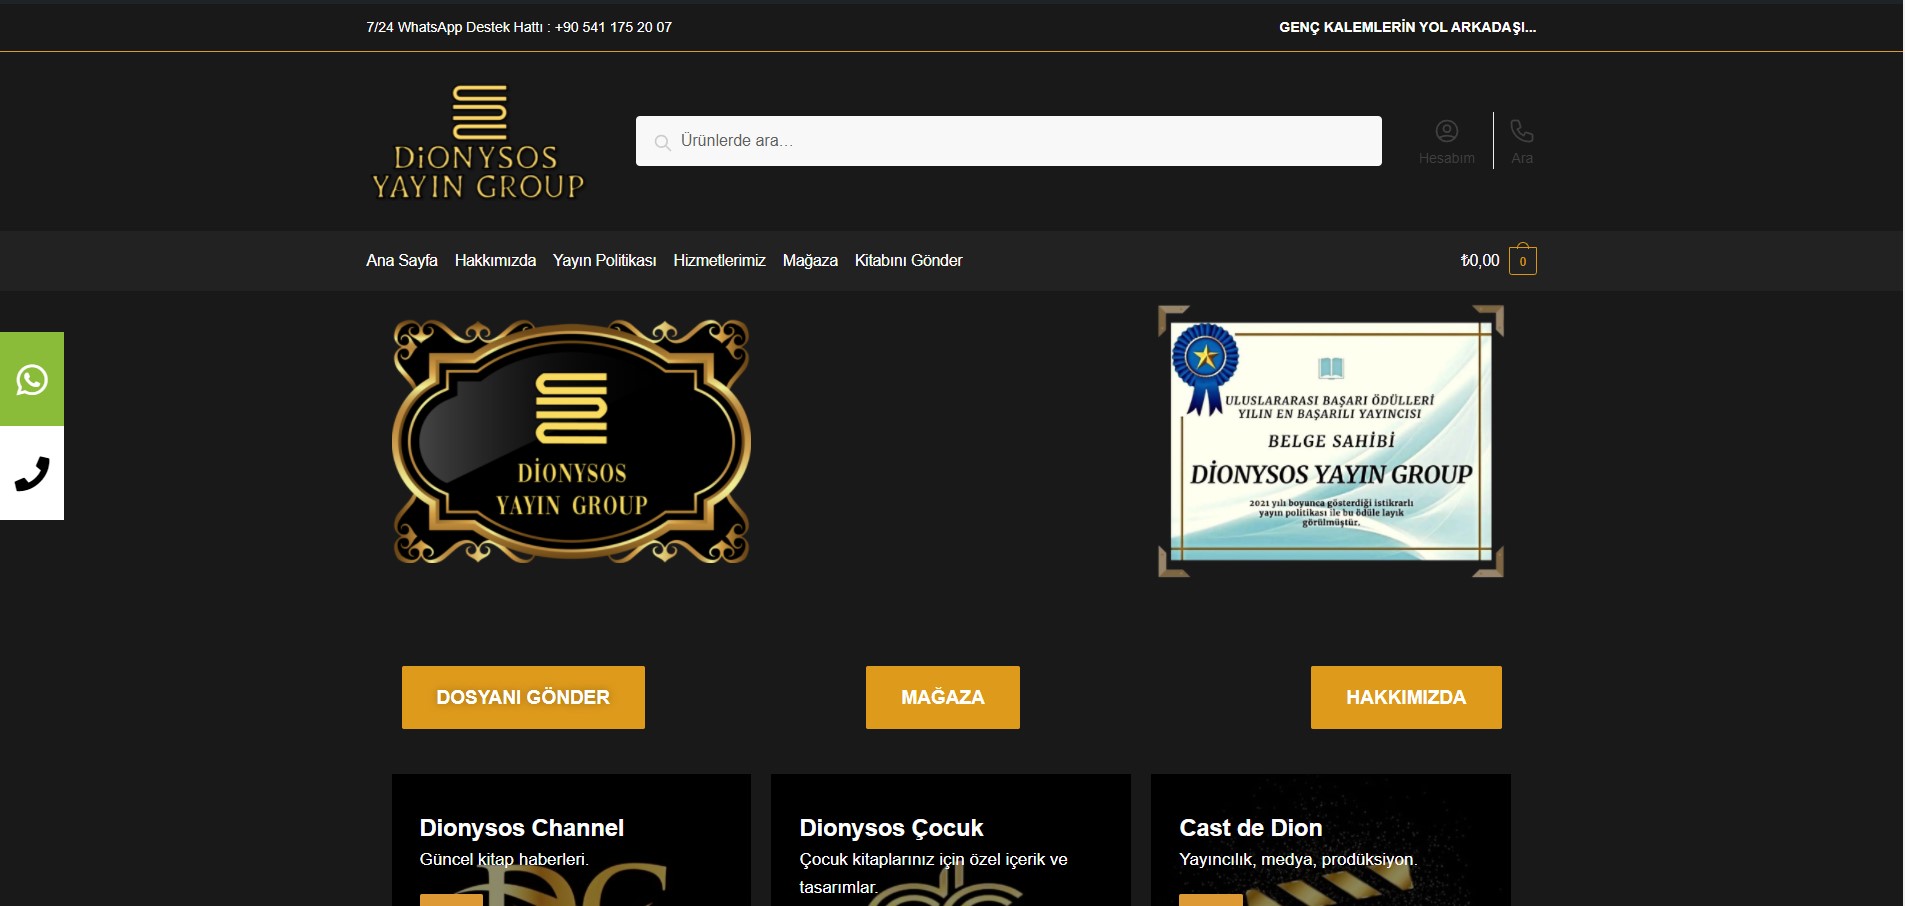
Task: Go to Ana Sayfa menu item
Action: (402, 260)
